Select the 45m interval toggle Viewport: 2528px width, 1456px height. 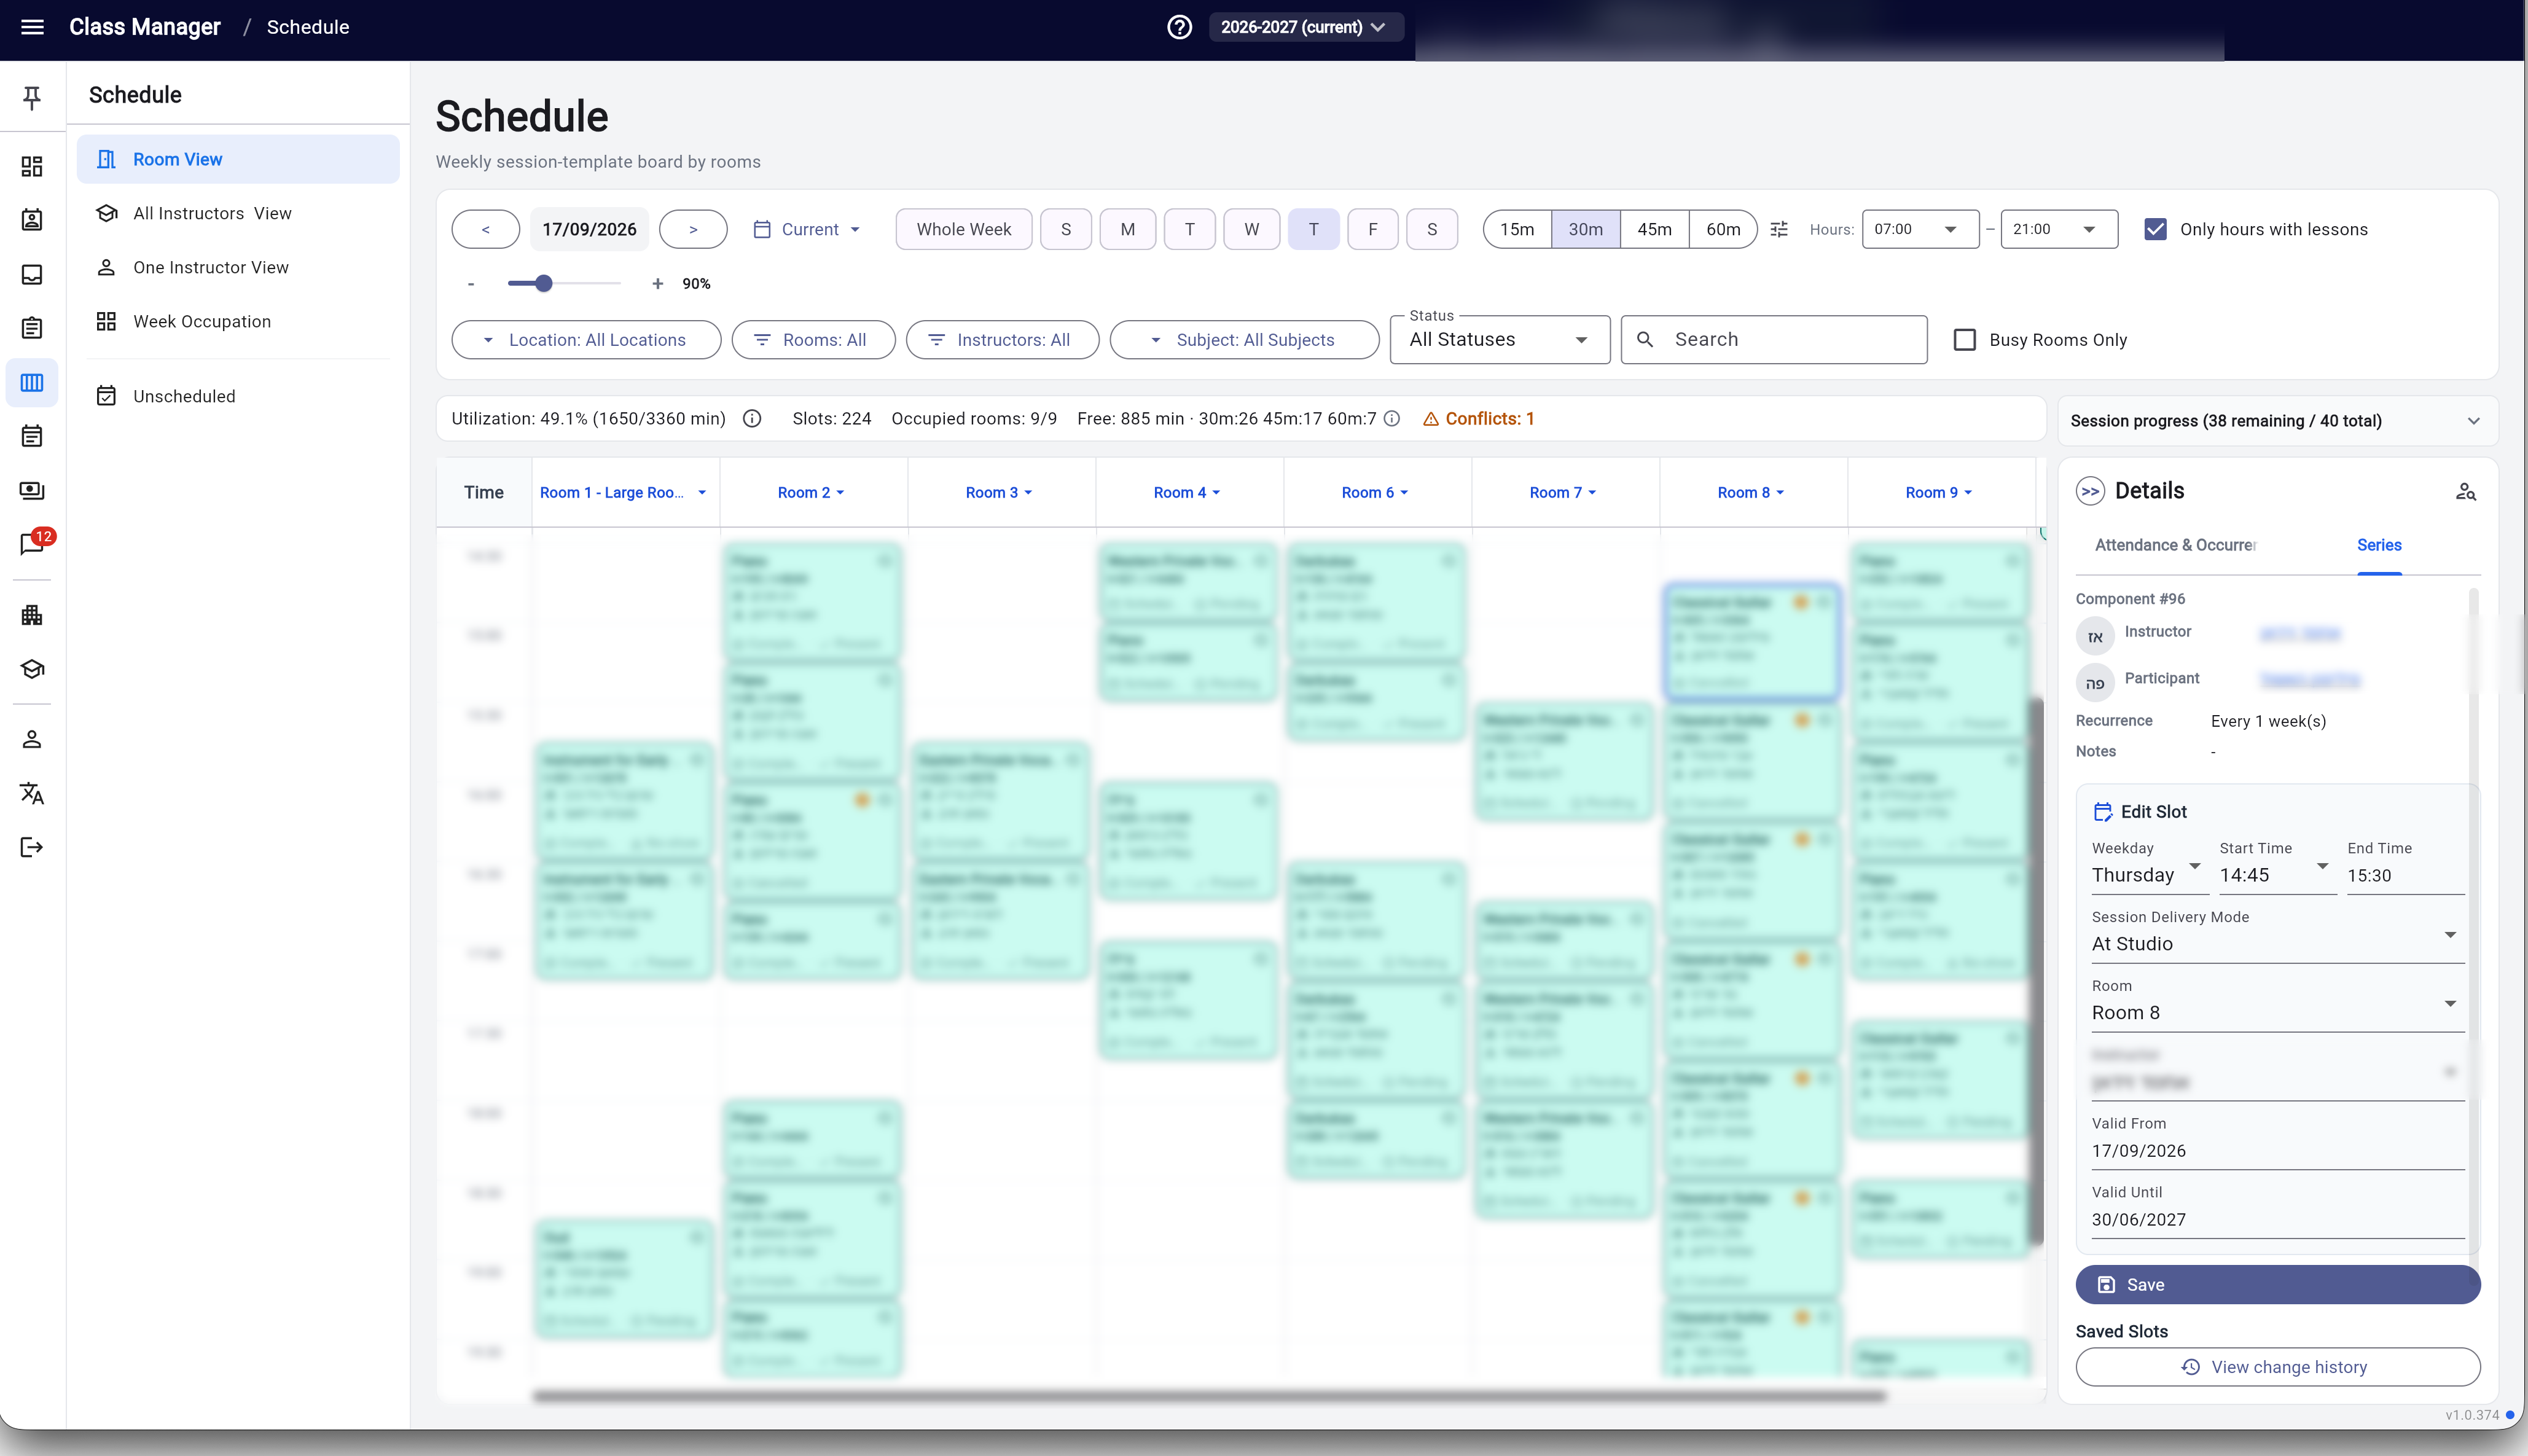coord(1654,229)
